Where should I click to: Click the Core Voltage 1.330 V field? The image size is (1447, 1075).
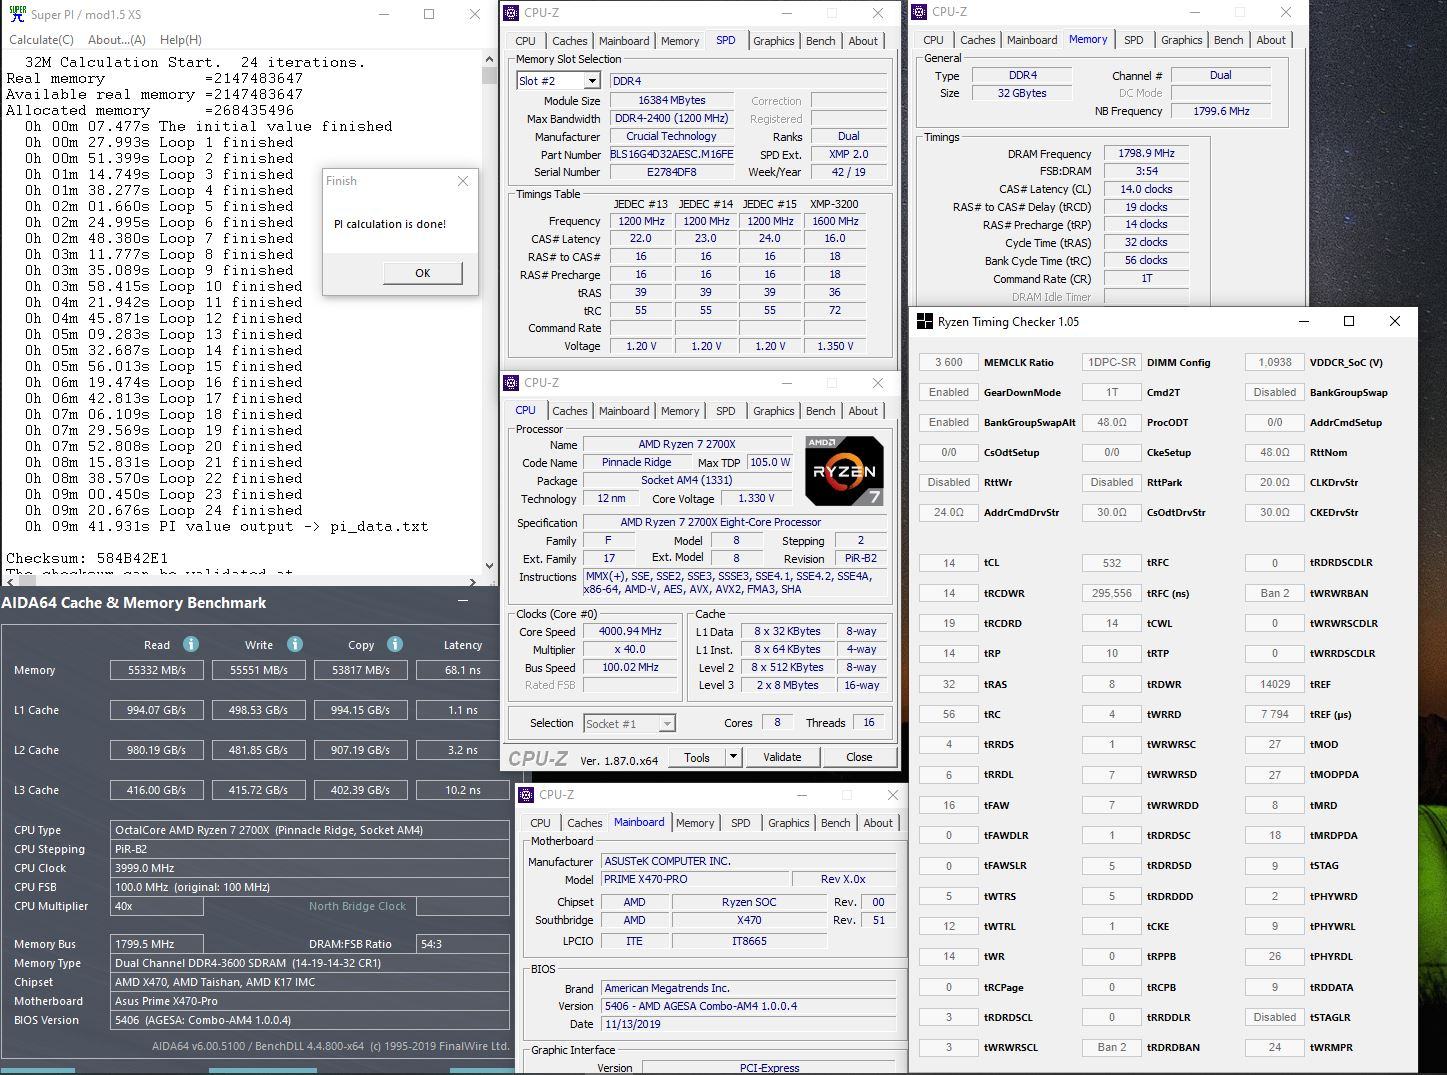click(x=755, y=498)
